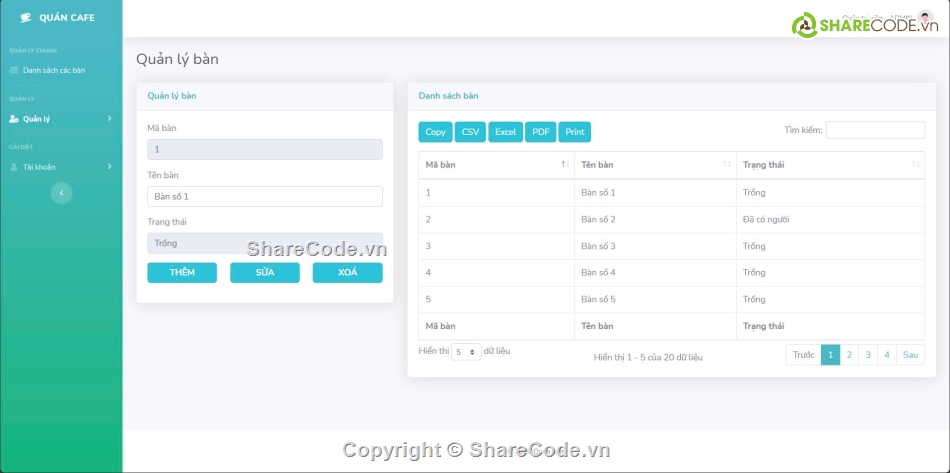Expand the Tài khoản menu chevron
950x473 pixels.
click(x=109, y=166)
